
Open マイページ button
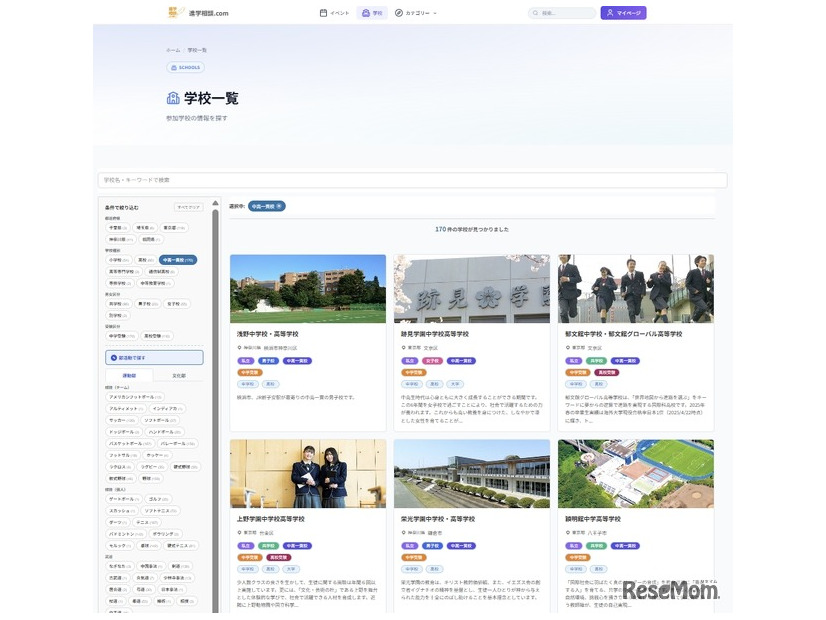click(623, 13)
